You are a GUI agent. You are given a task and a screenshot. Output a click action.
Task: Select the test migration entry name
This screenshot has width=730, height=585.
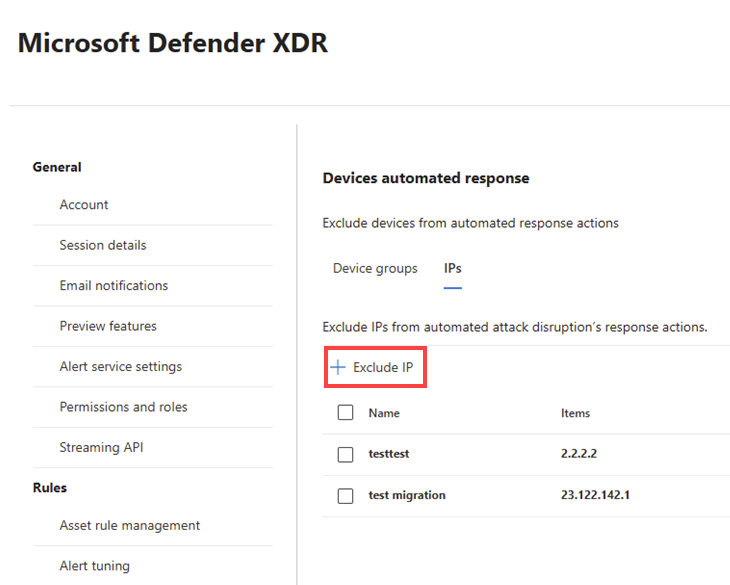click(x=407, y=495)
